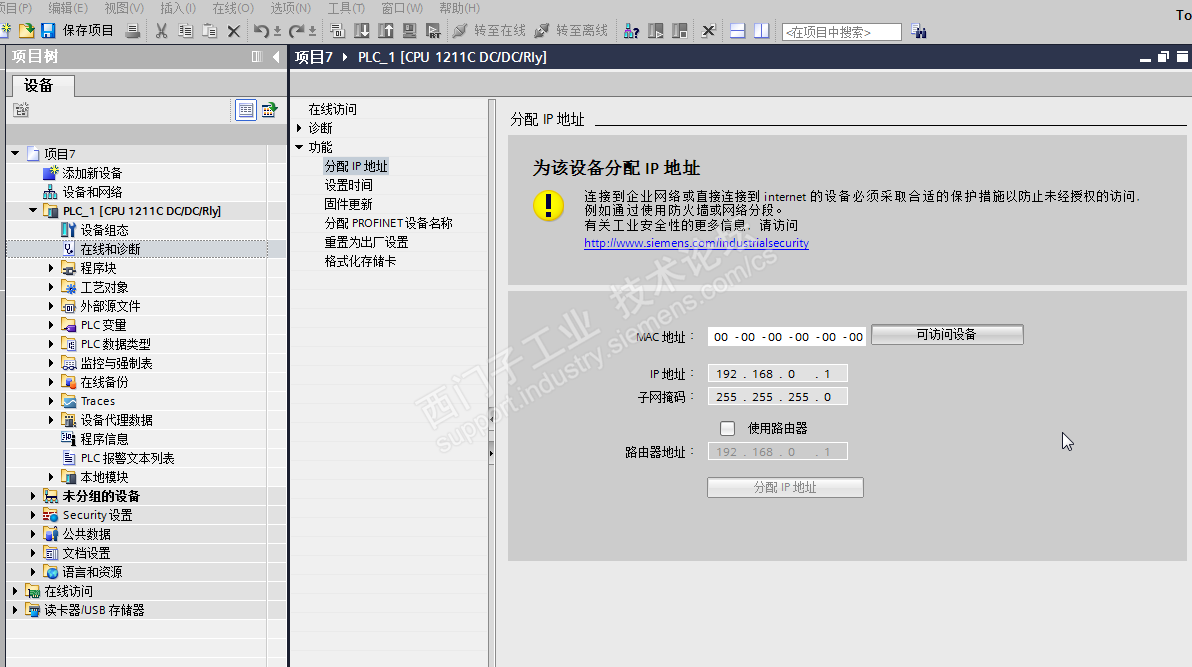Open 设备和网络 in project tree
This screenshot has height=667, width=1192.
[92, 192]
